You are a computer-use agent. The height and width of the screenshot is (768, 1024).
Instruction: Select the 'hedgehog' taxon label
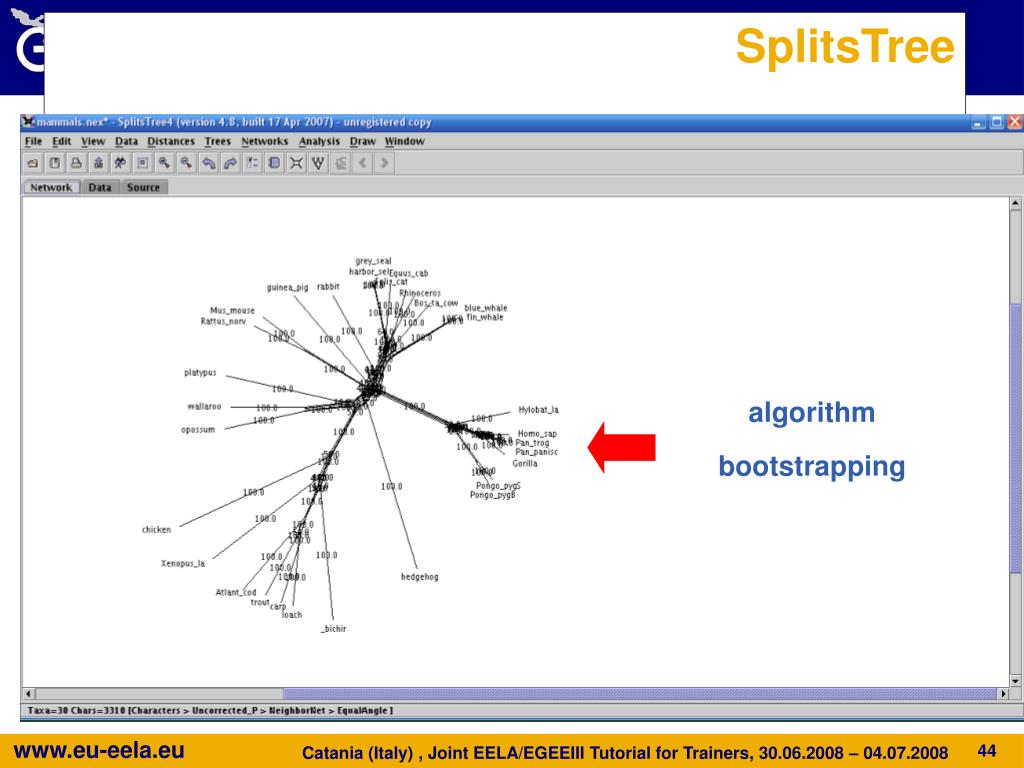(x=420, y=577)
